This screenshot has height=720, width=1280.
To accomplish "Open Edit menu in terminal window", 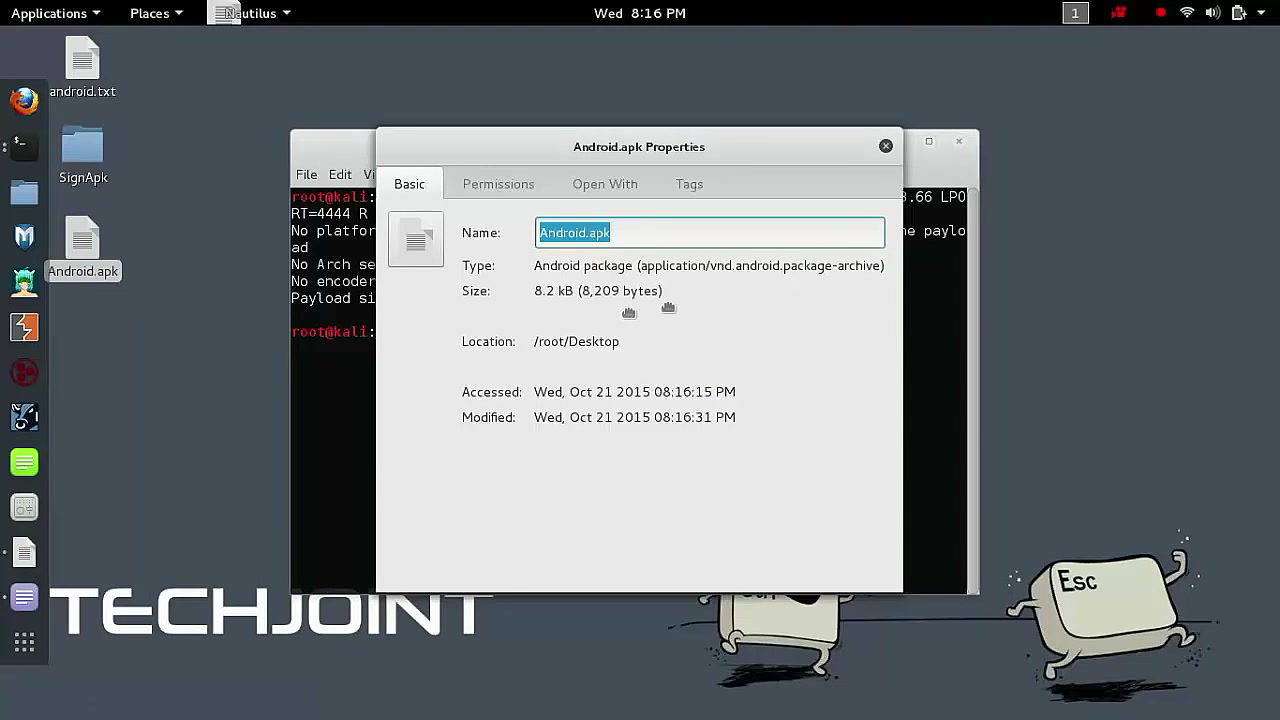I will (x=340, y=174).
